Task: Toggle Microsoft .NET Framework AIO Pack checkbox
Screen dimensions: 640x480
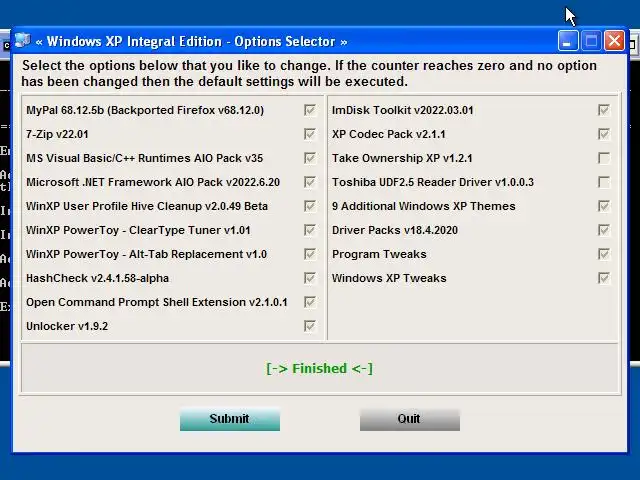Action: 310,182
